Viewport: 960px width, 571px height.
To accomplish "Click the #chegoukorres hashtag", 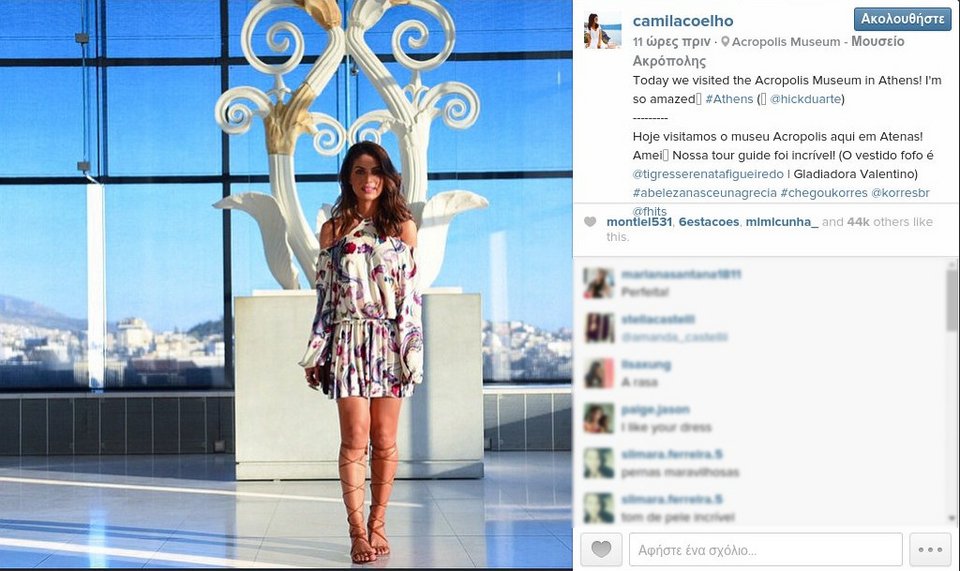I will click(x=824, y=193).
